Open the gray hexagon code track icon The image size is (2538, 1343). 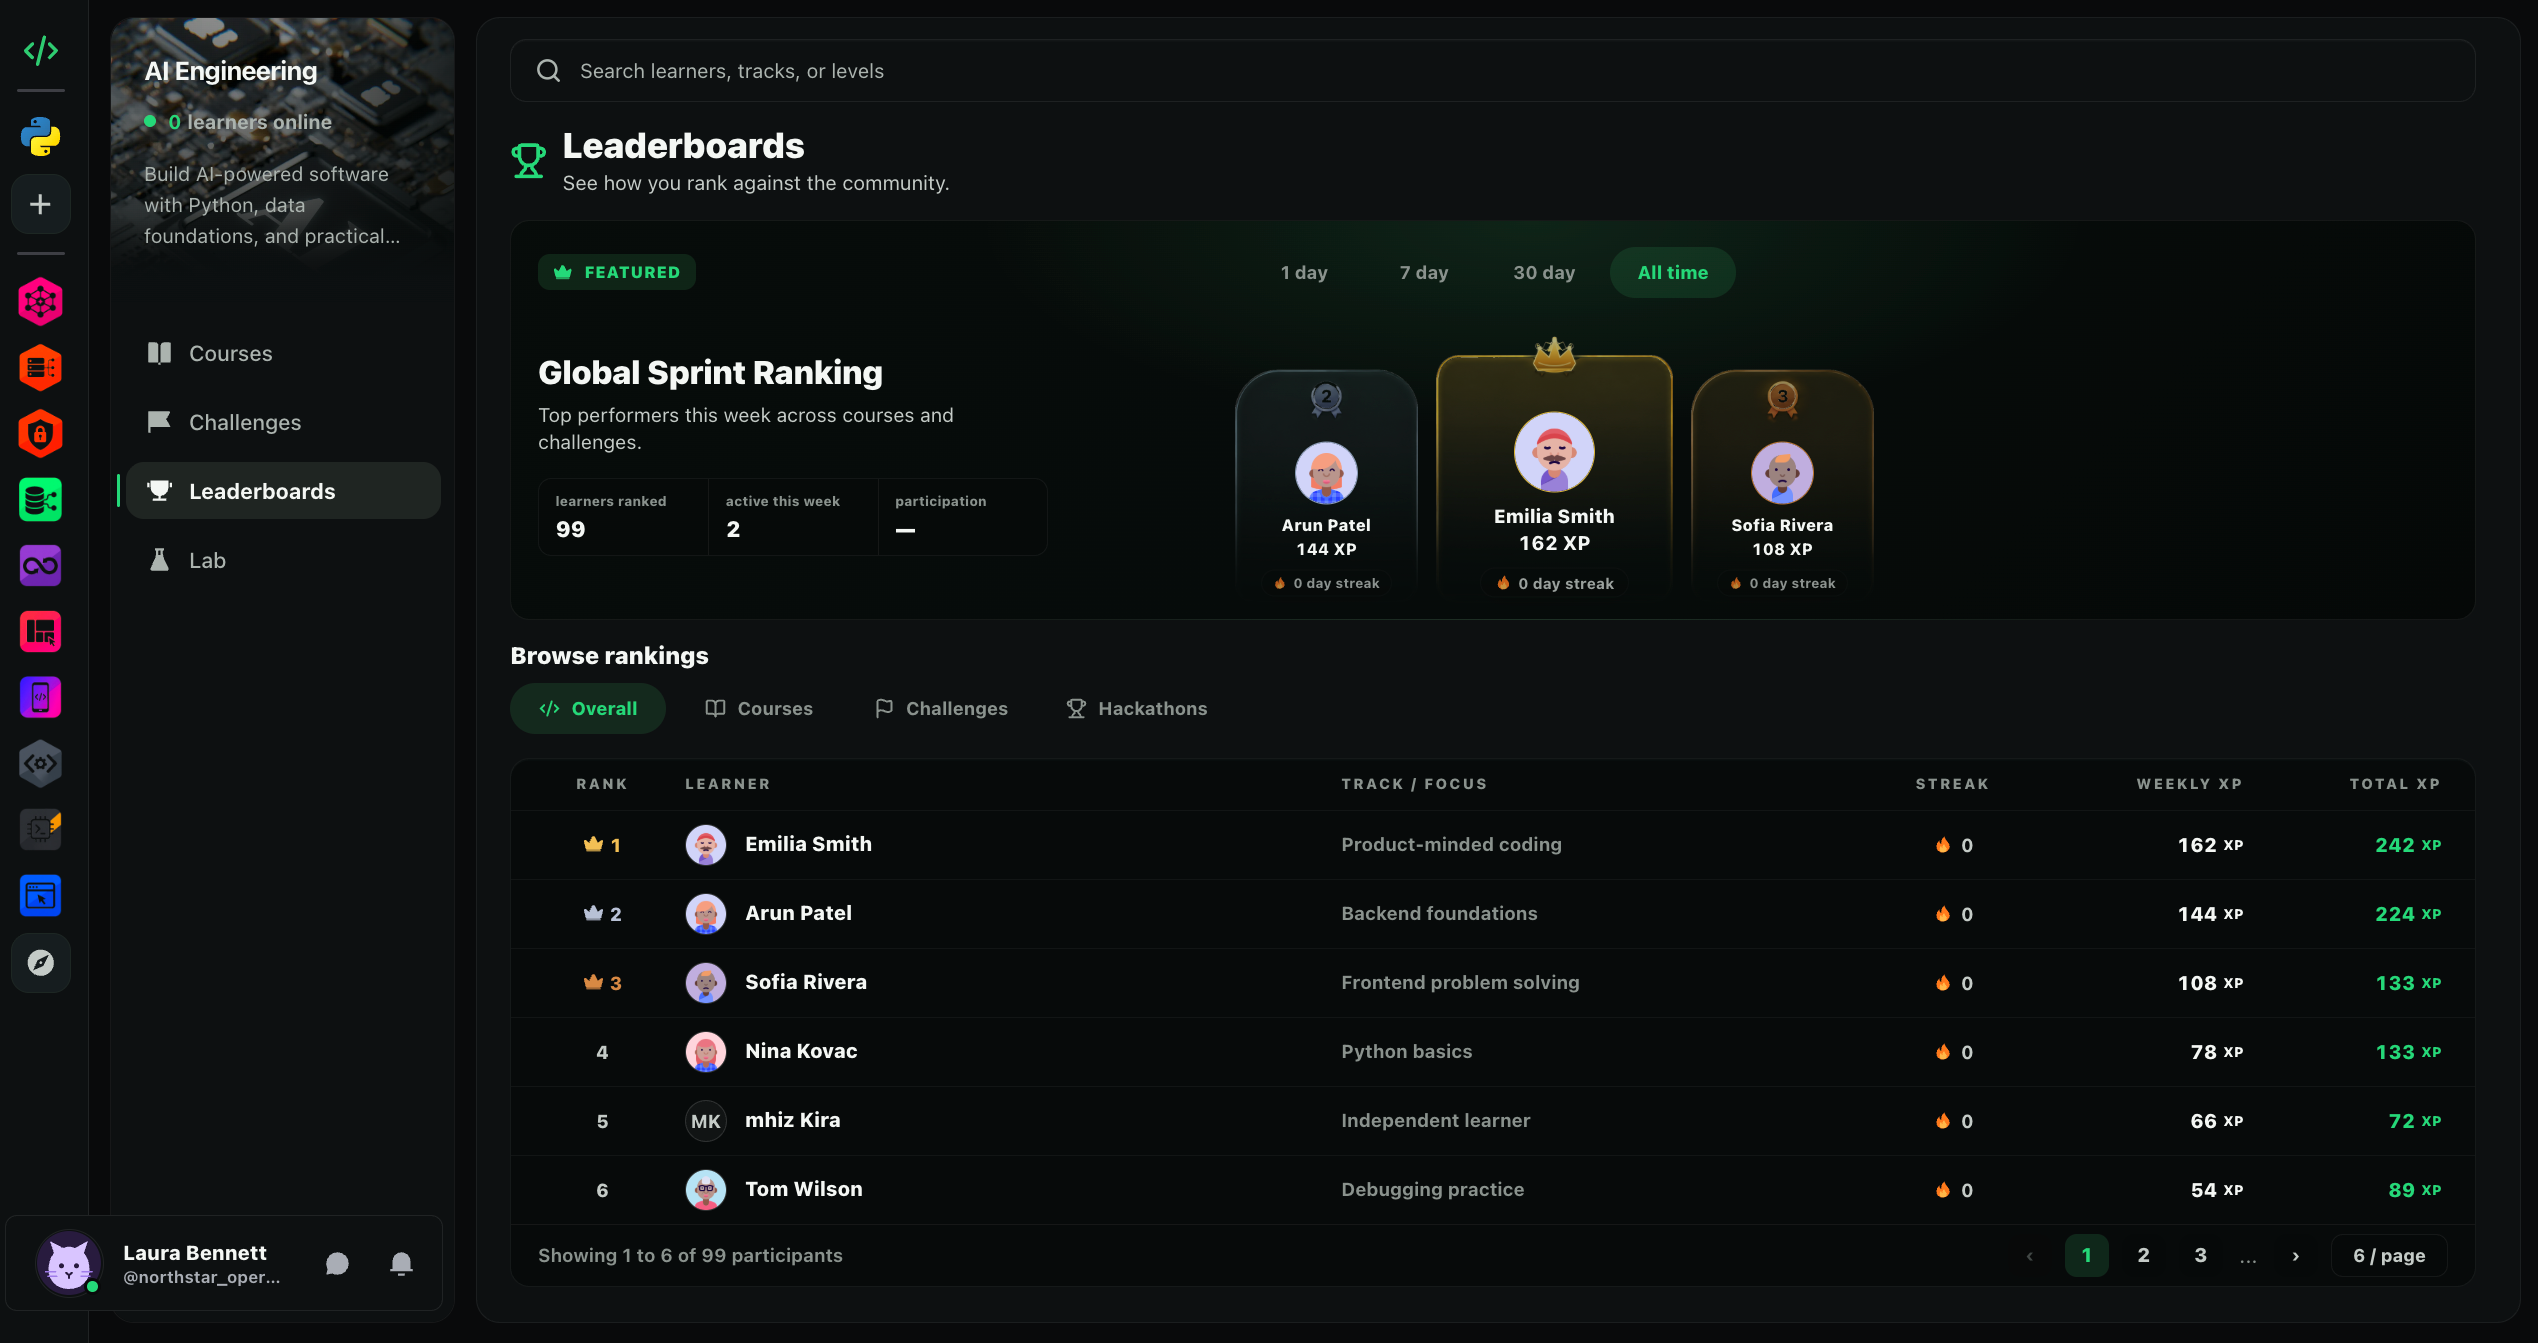coord(41,764)
